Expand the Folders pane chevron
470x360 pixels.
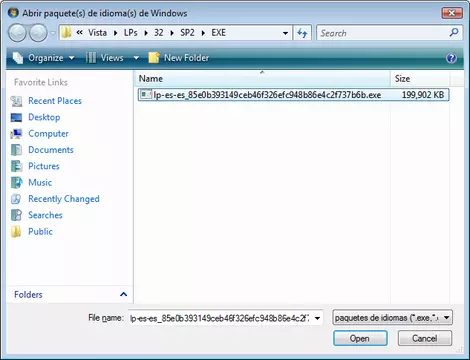123,294
